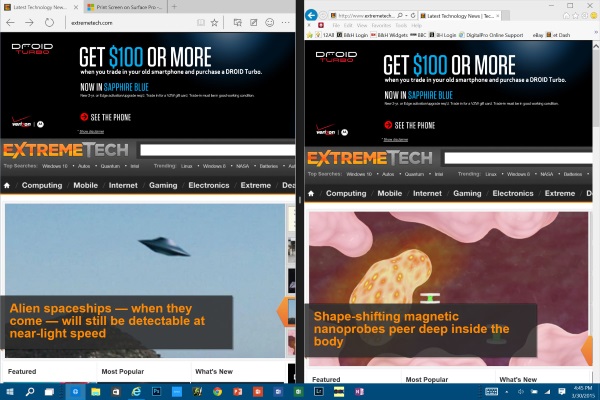Screen dimensions: 600x400
Task: Go back in the Edge browser
Action: point(10,23)
